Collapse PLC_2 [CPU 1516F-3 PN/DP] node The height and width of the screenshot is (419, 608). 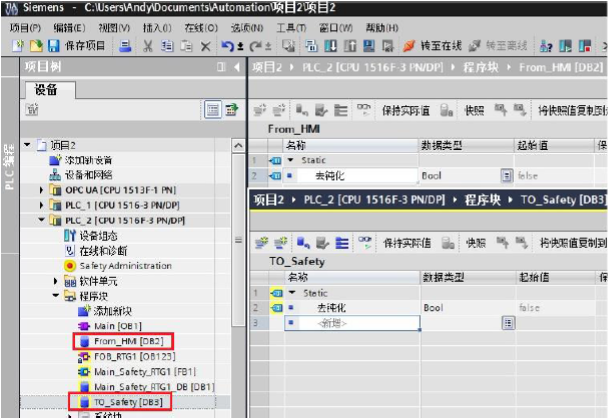[x=41, y=220]
